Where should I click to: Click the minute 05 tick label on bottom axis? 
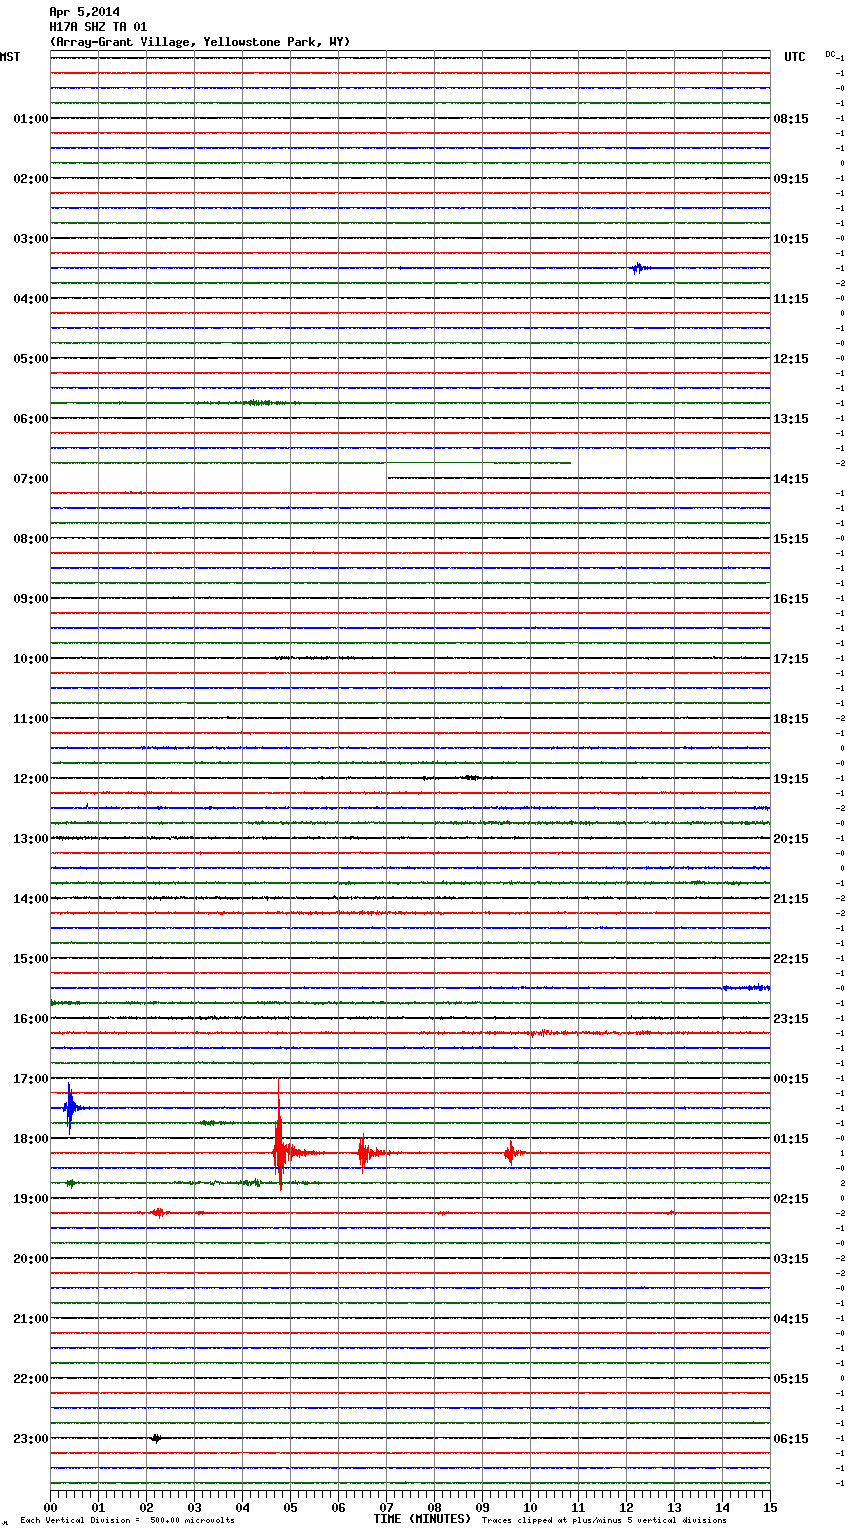(x=290, y=1507)
